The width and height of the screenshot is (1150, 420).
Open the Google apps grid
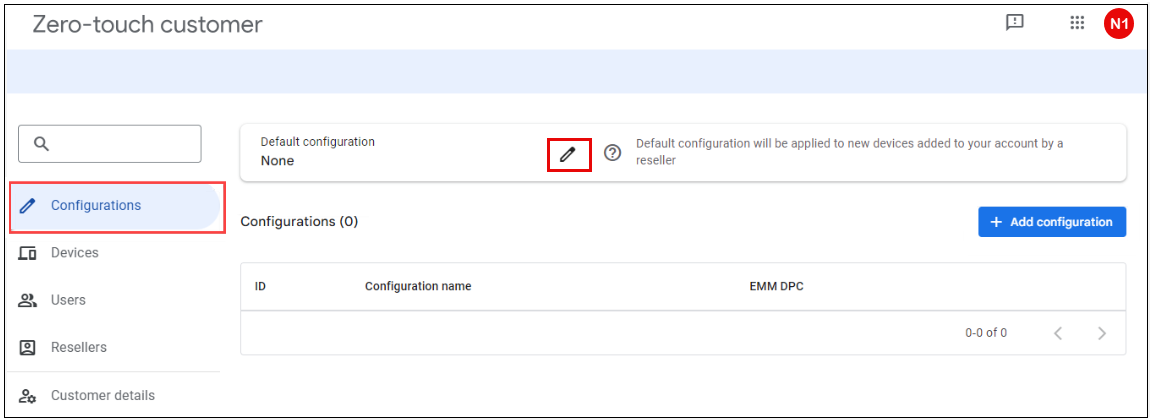1077,23
